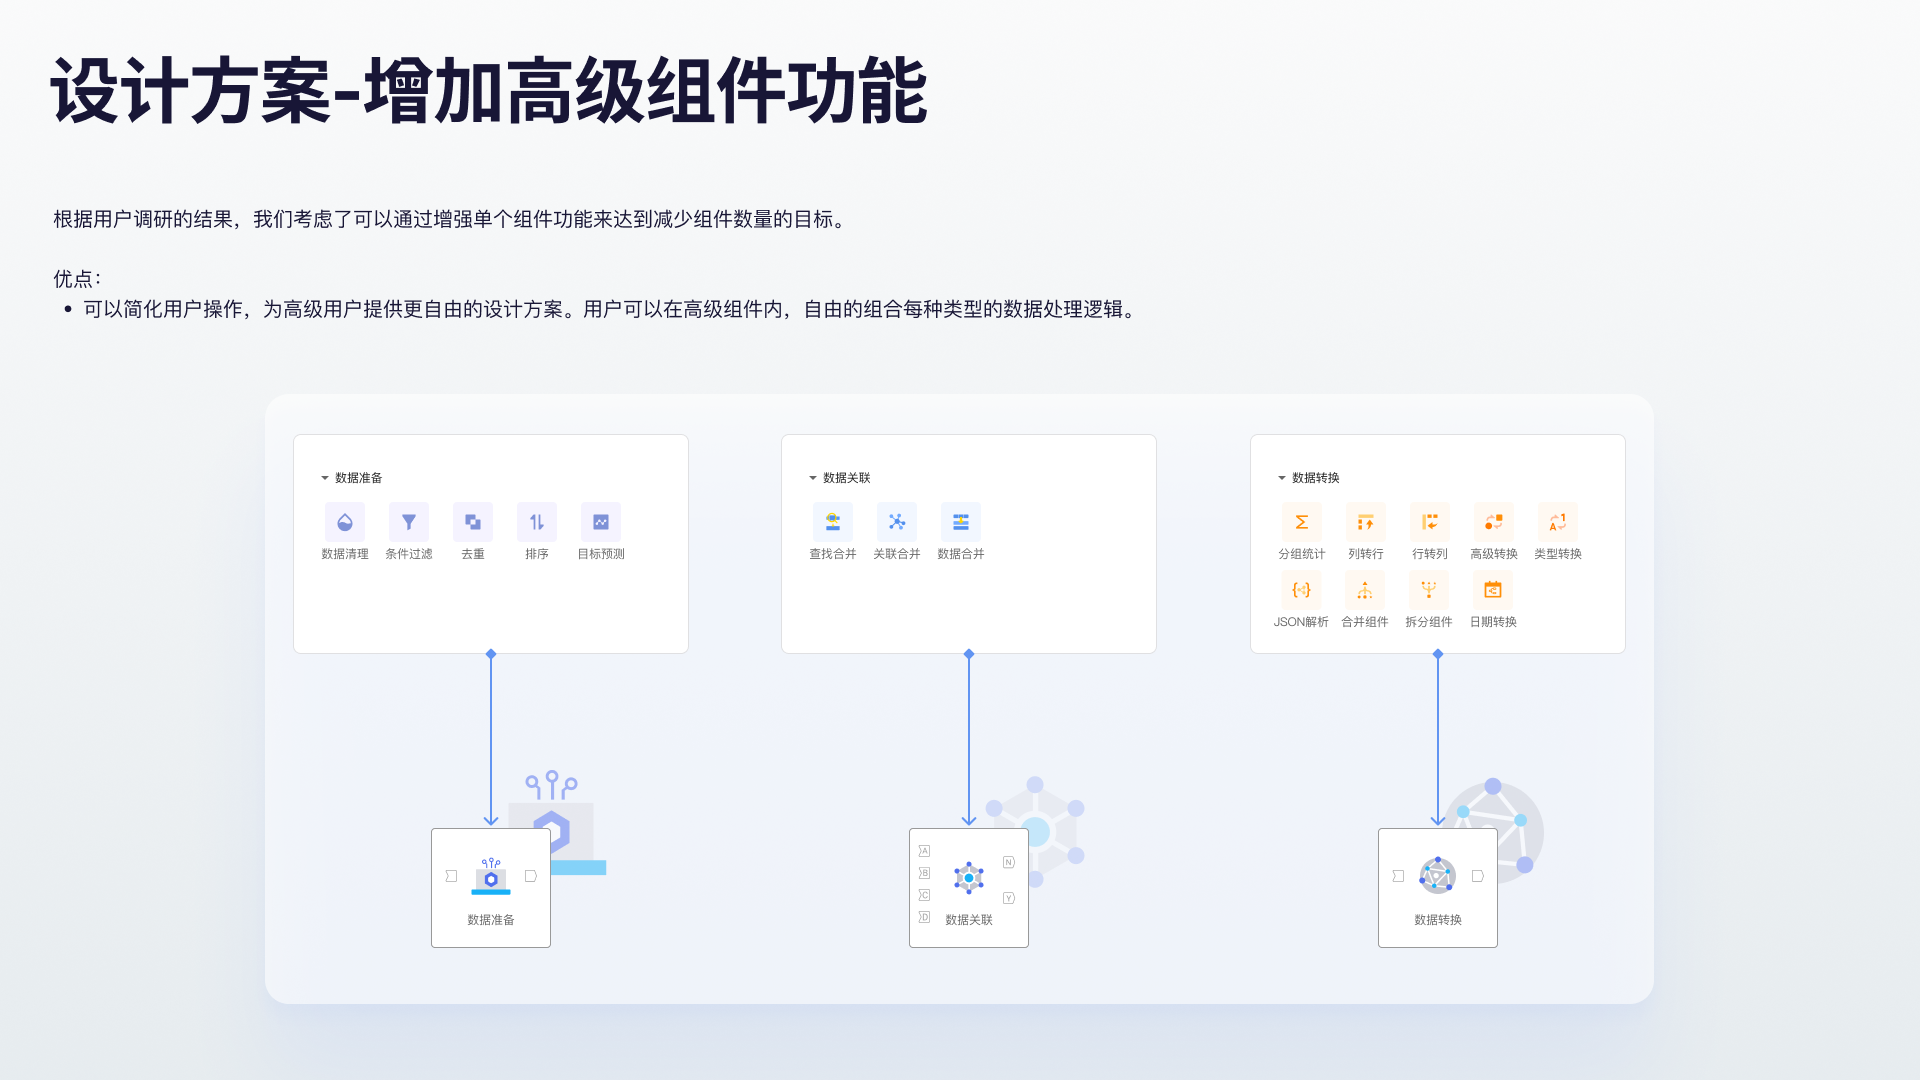The image size is (1920, 1080).
Task: Click the 去重 deduplicate icon
Action: (473, 522)
